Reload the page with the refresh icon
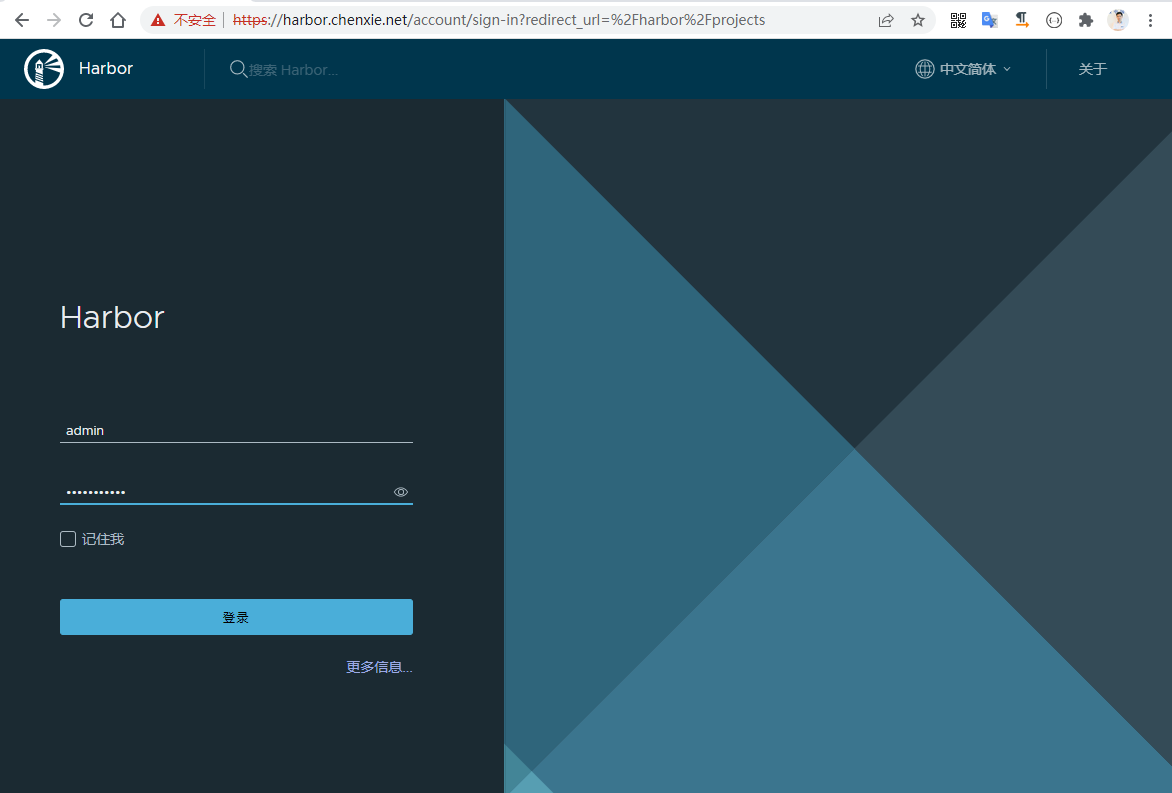 (86, 20)
